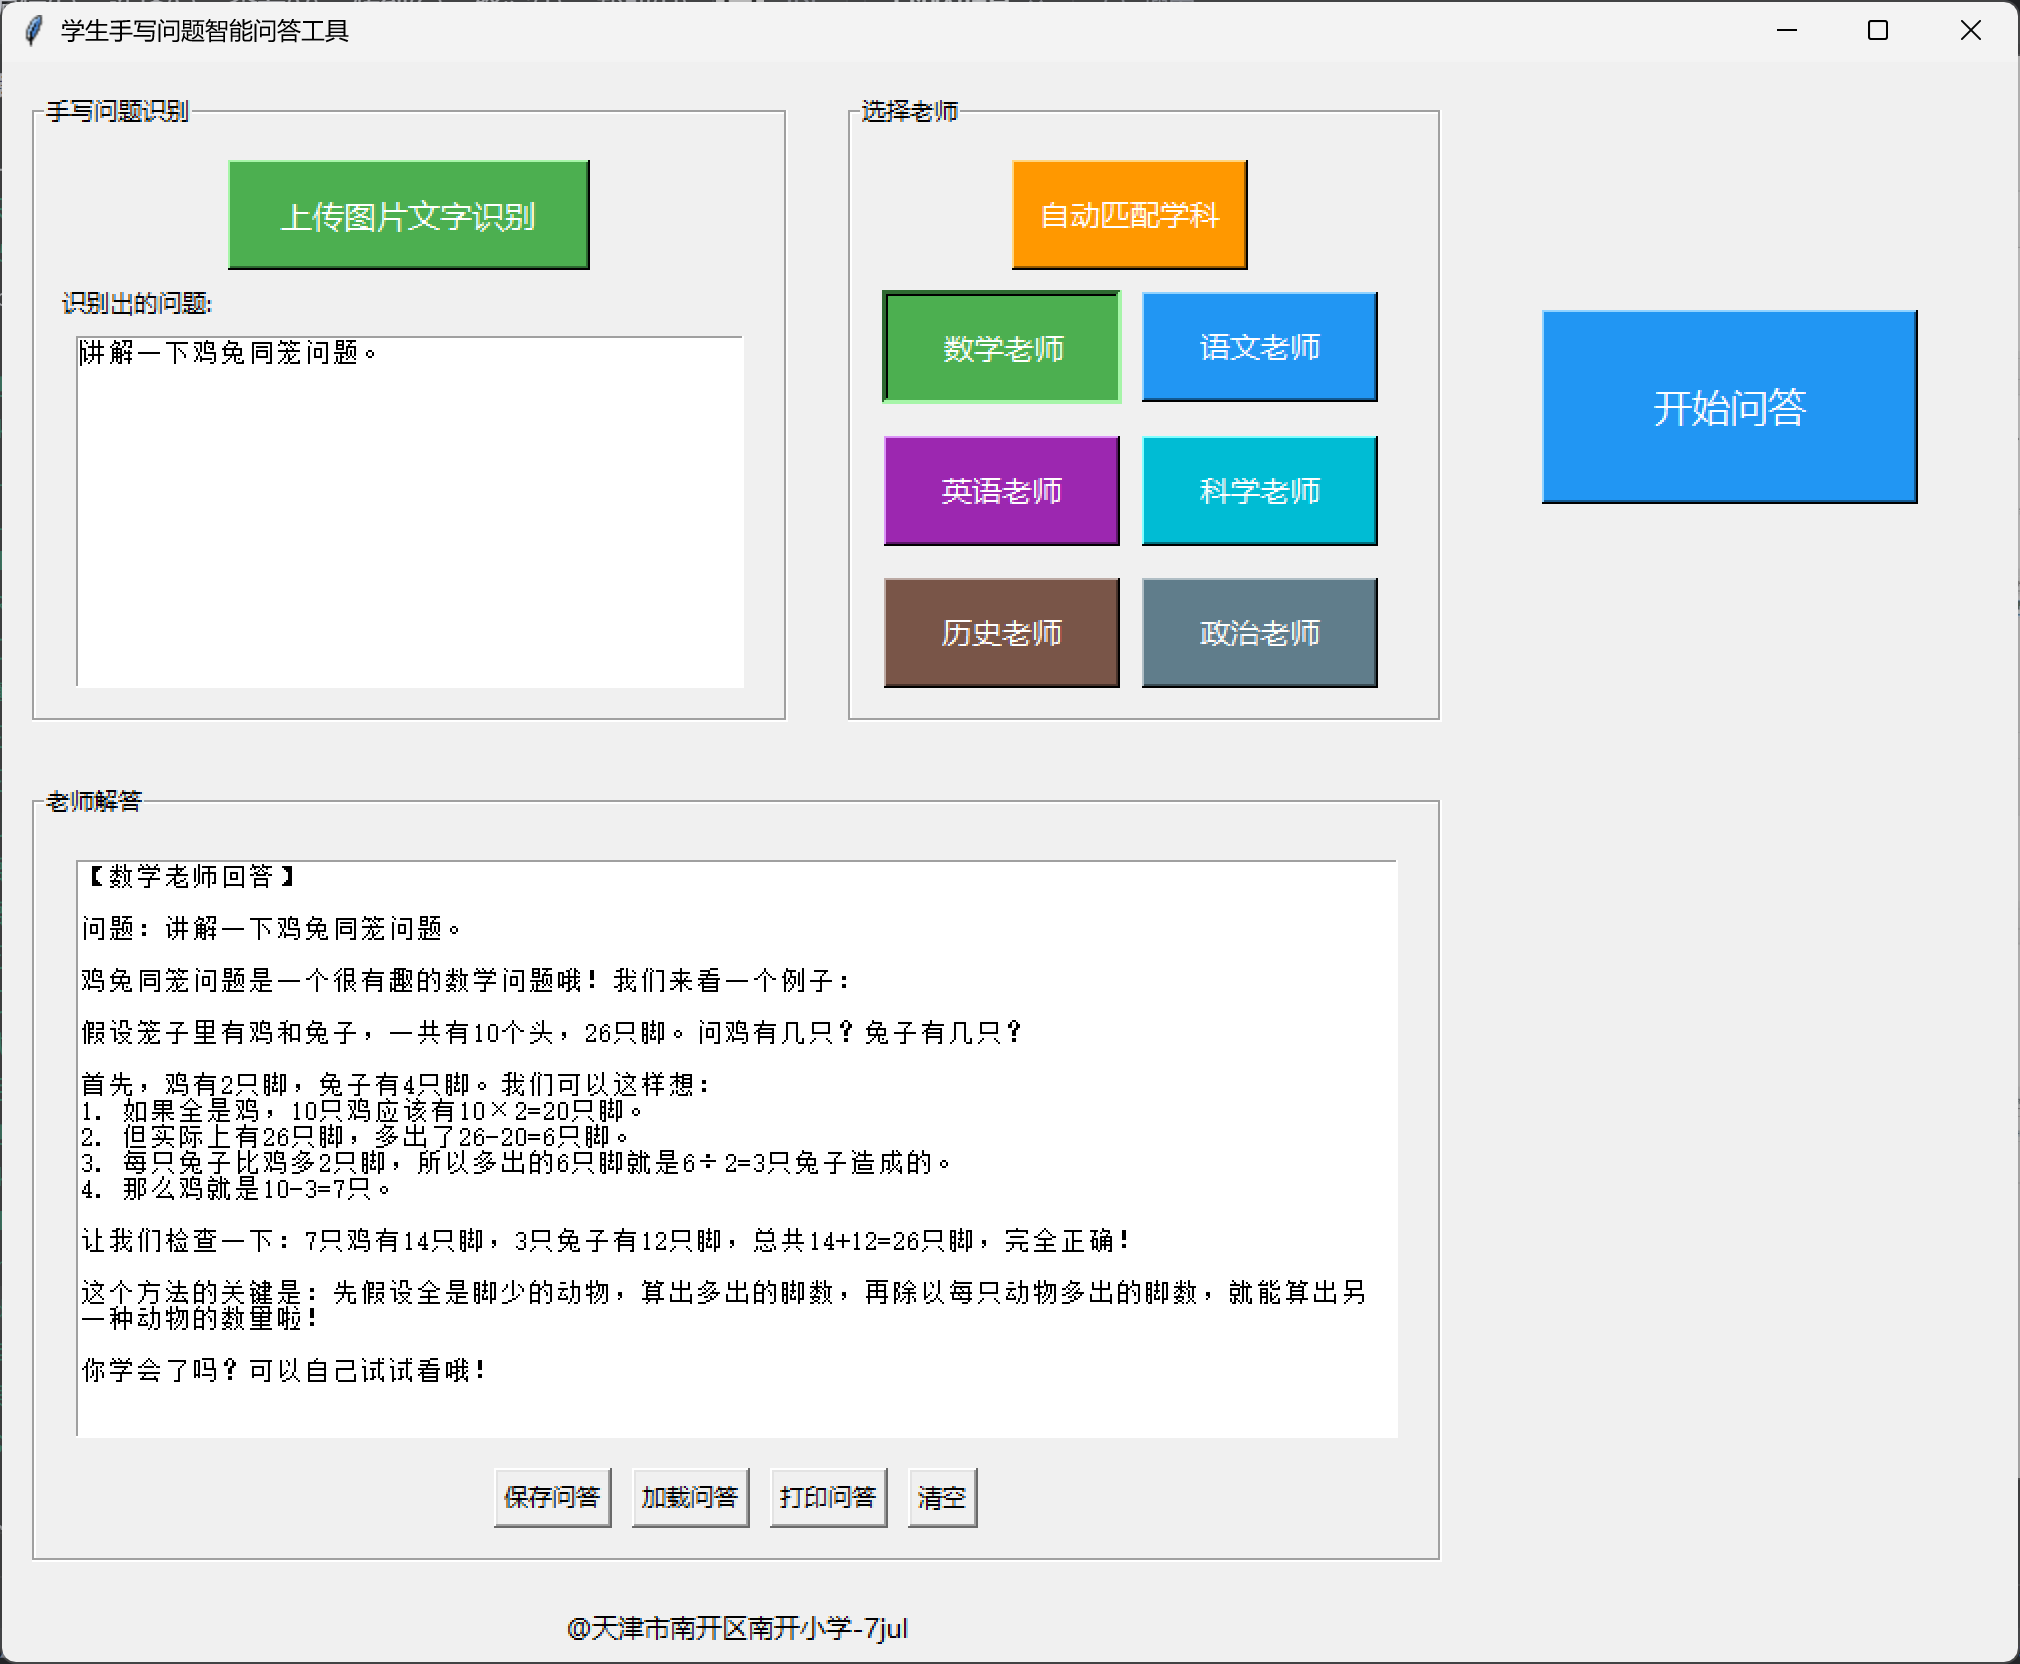2020x1664 pixels.
Task: Choose the 数学老师 teacher button
Action: pyautogui.click(x=1001, y=347)
